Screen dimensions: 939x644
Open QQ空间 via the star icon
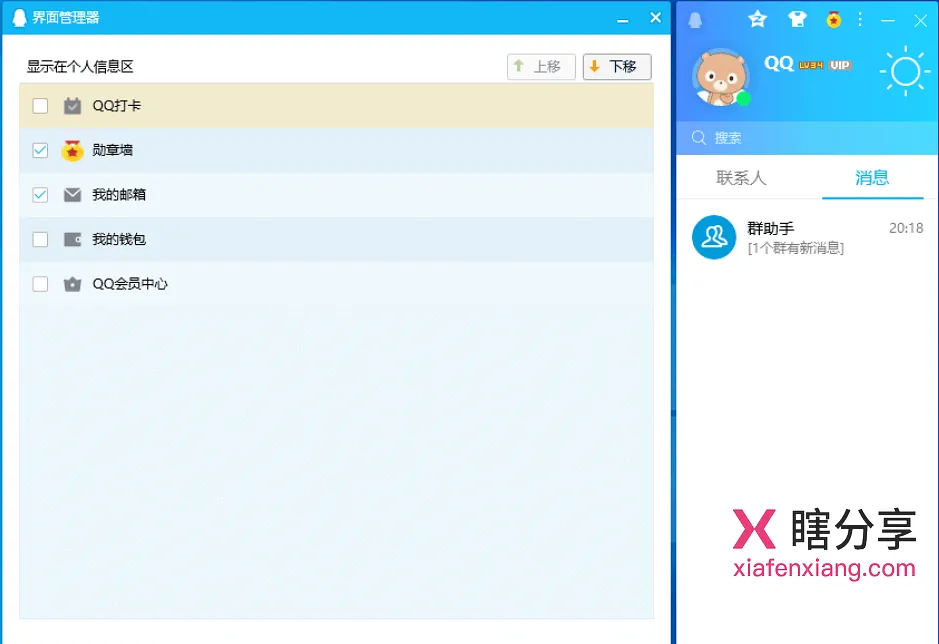pos(758,19)
